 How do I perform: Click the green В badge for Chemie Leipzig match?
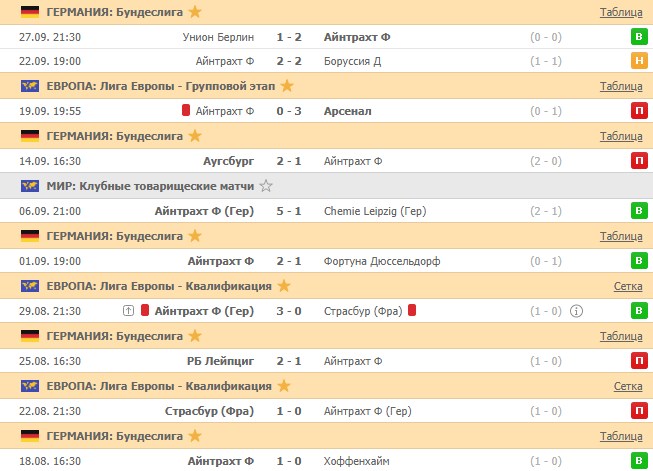pos(638,211)
